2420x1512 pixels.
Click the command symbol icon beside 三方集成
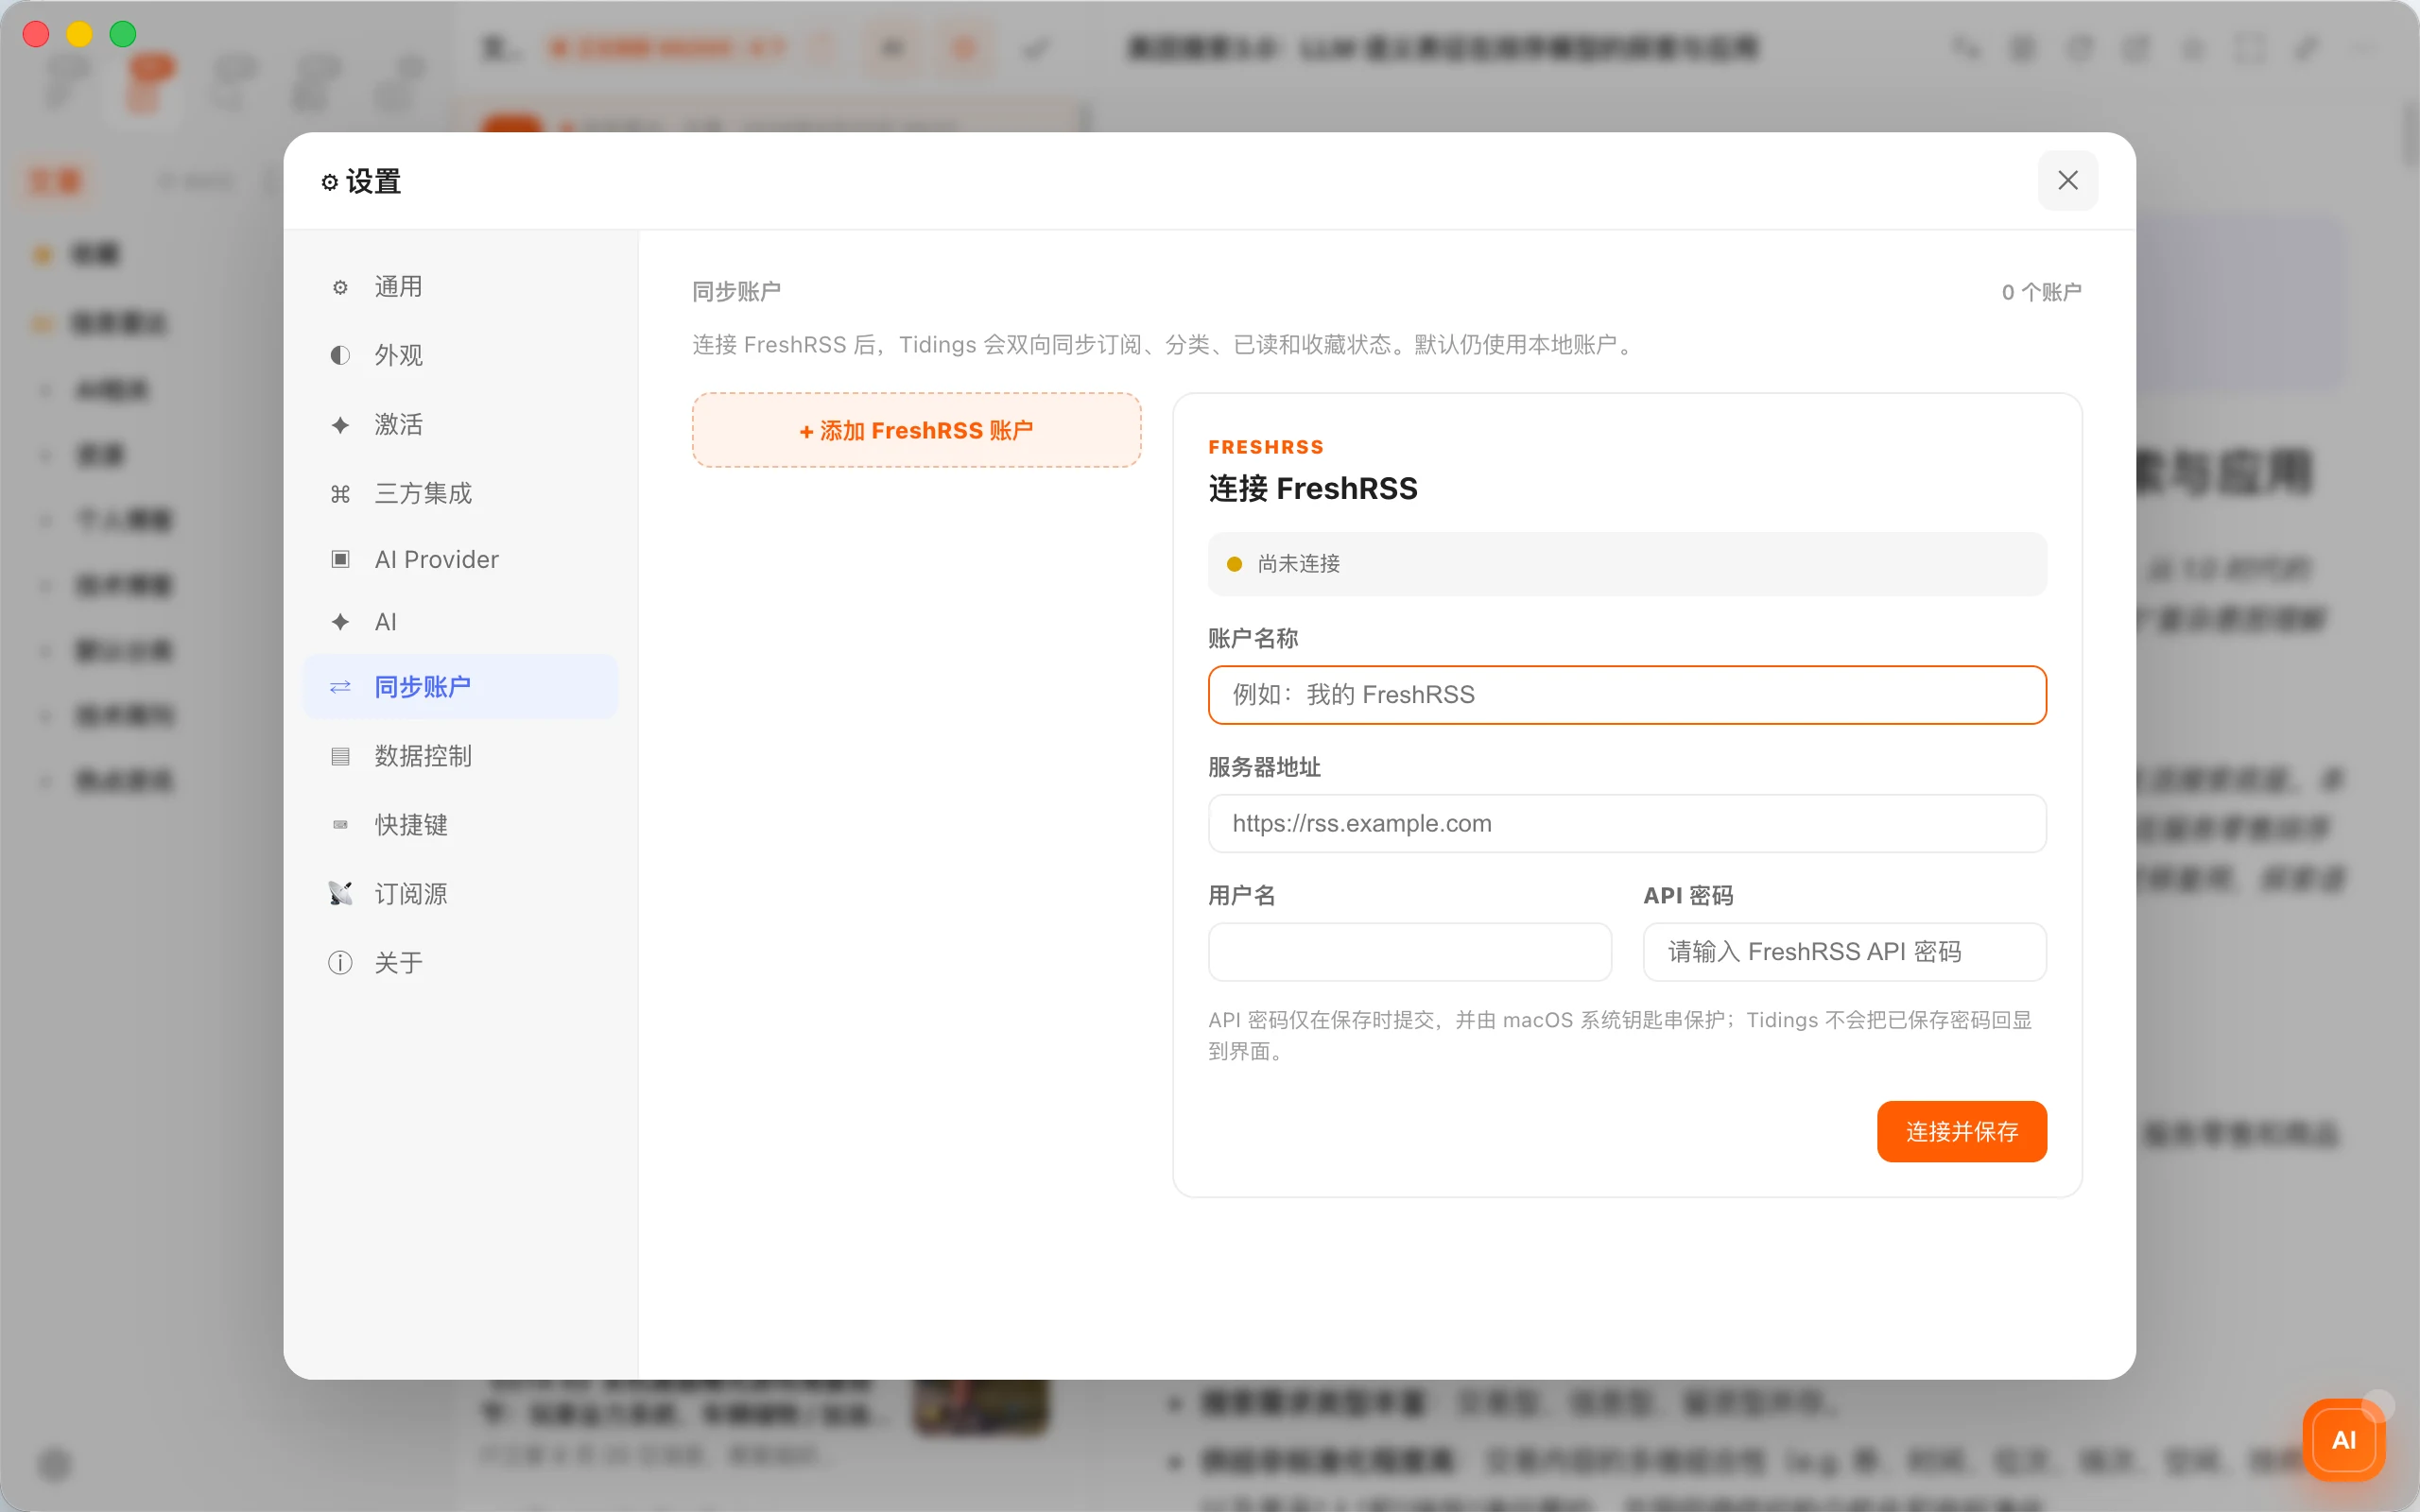(340, 494)
